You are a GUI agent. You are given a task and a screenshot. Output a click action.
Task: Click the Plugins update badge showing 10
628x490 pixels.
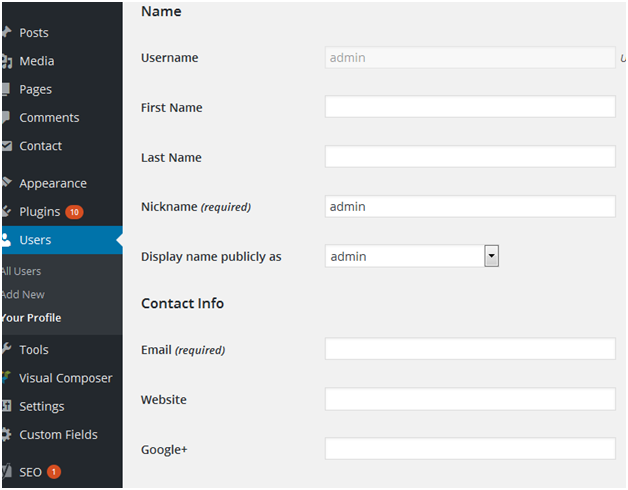pyautogui.click(x=74, y=212)
